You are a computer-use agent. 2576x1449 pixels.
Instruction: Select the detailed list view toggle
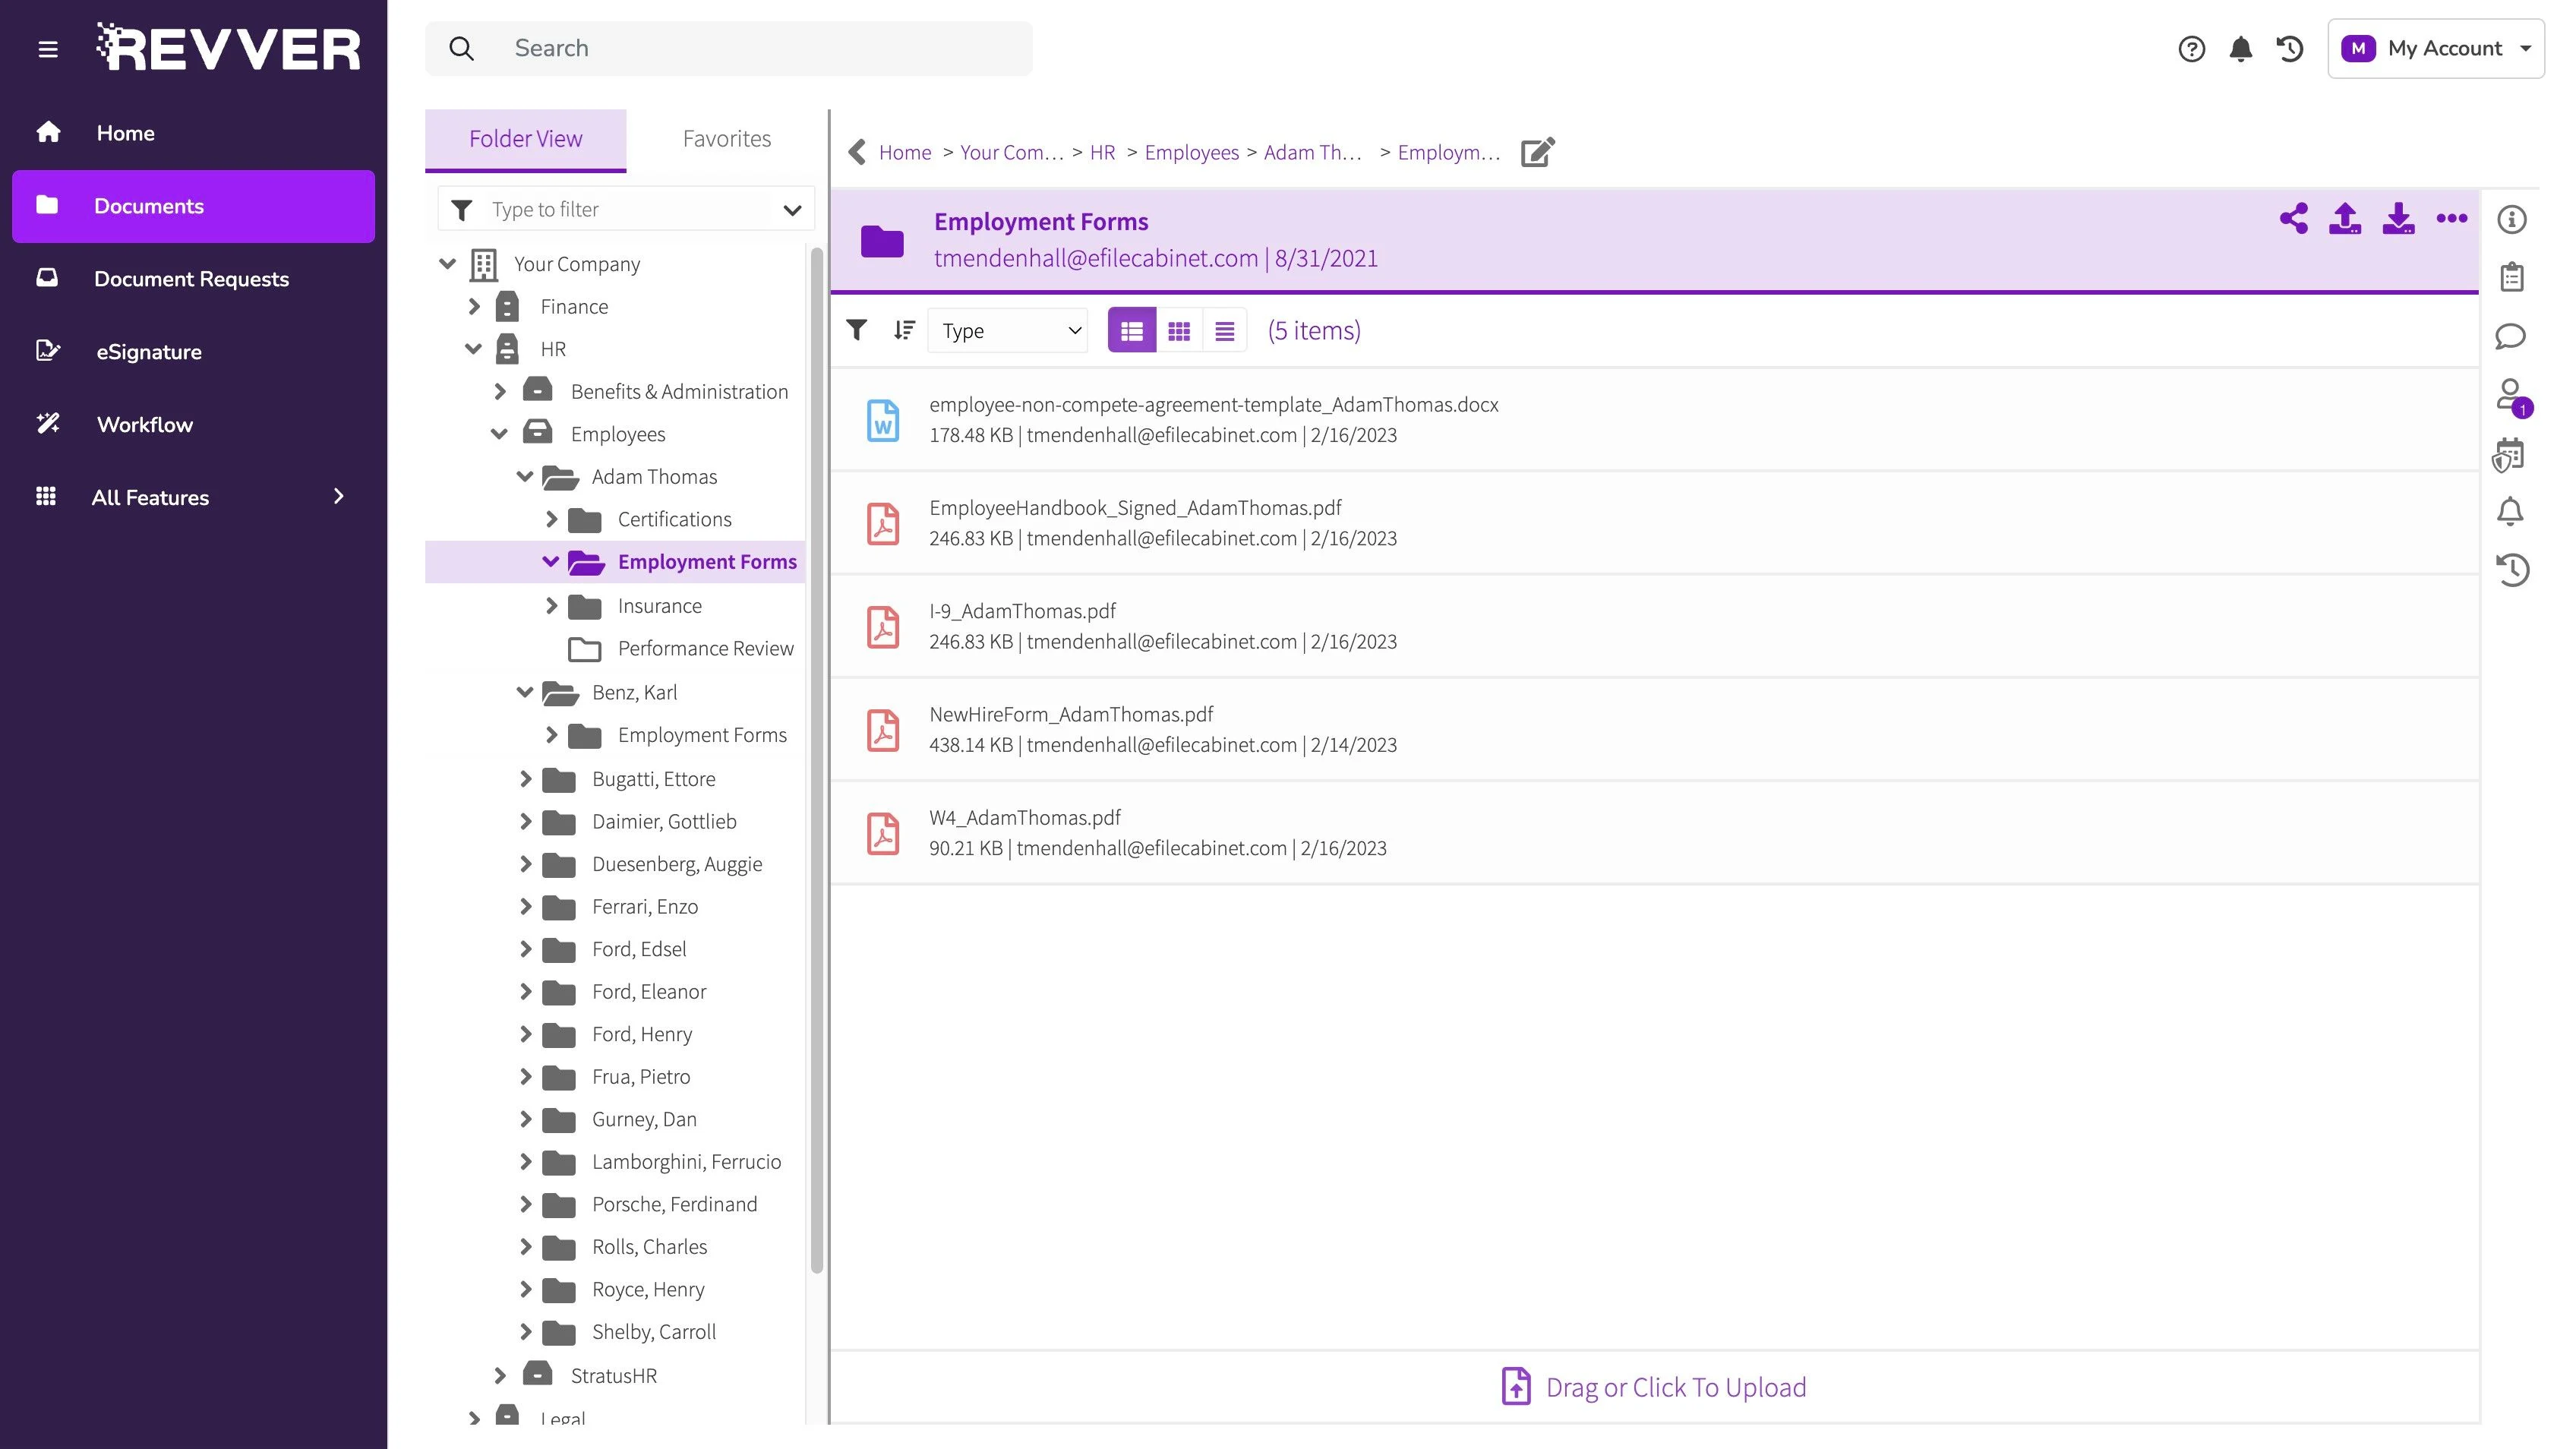[x=1131, y=331]
